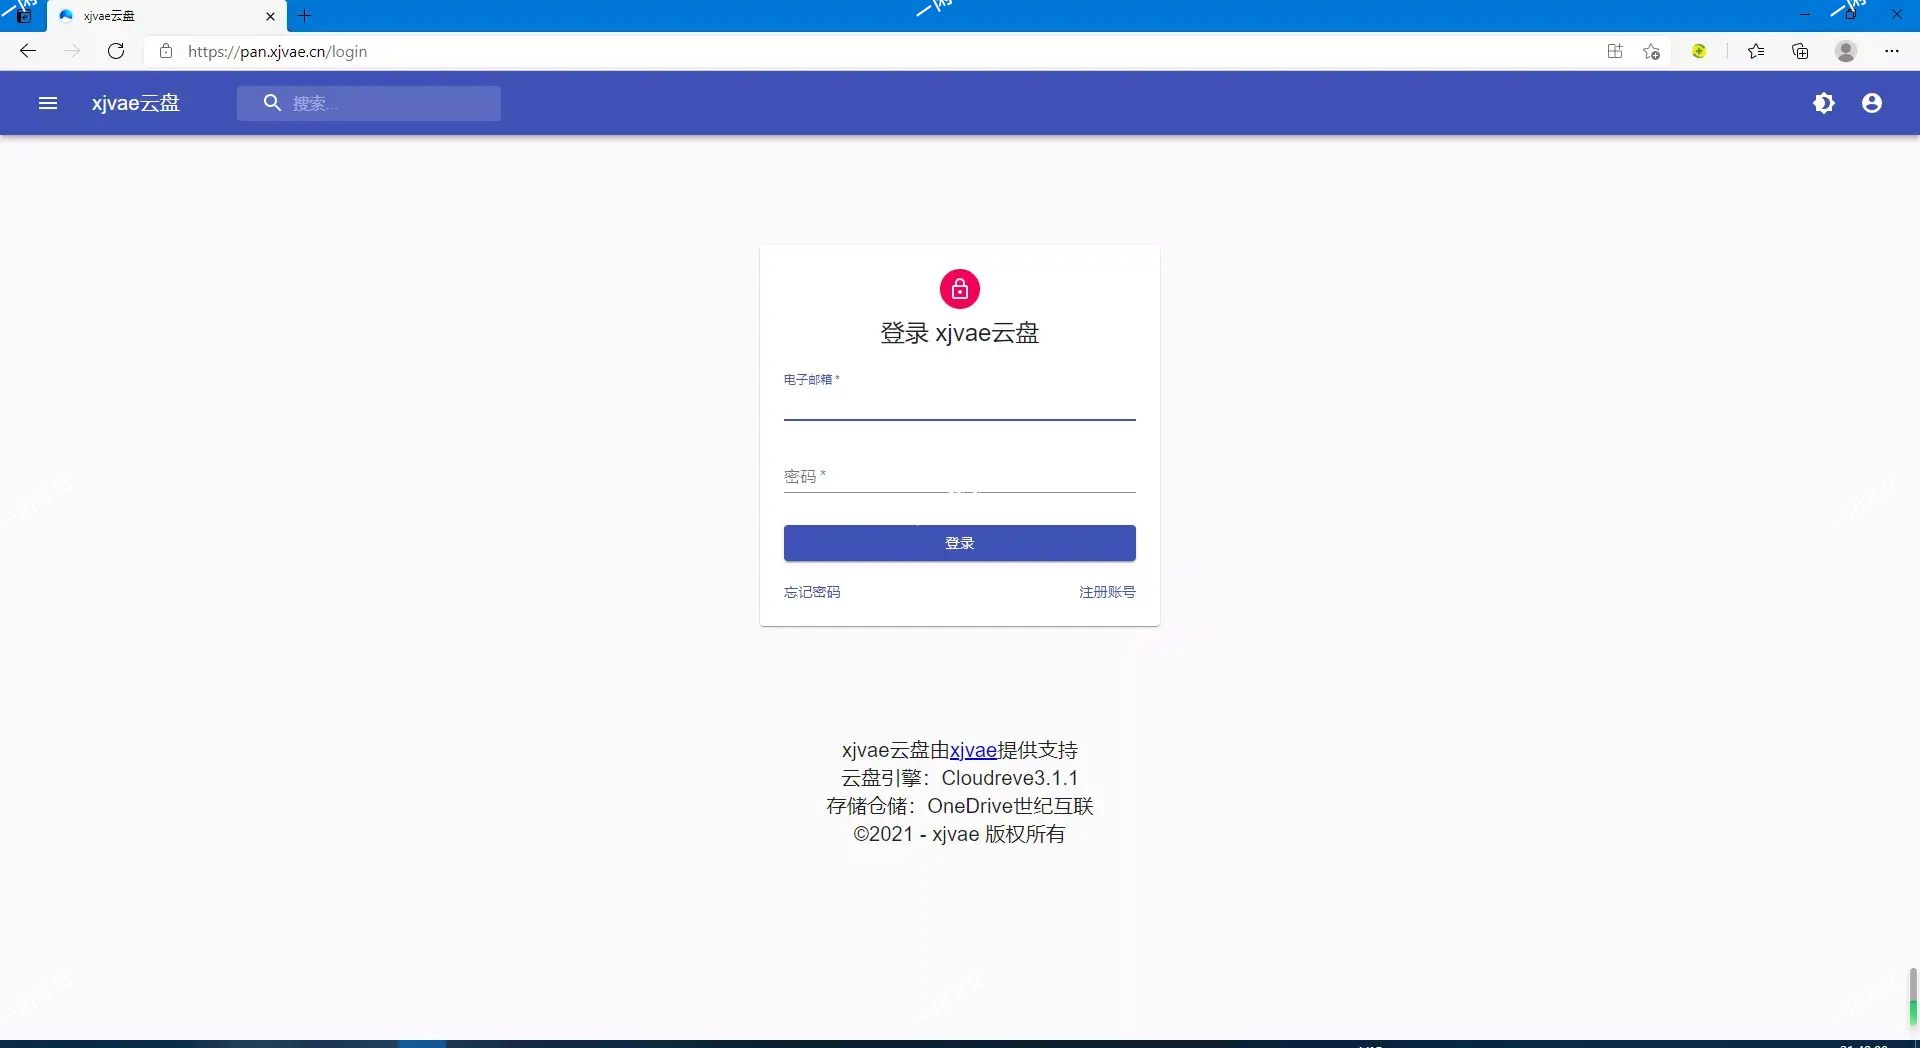Open the Collections panel
1920x1048 pixels.
point(1800,51)
